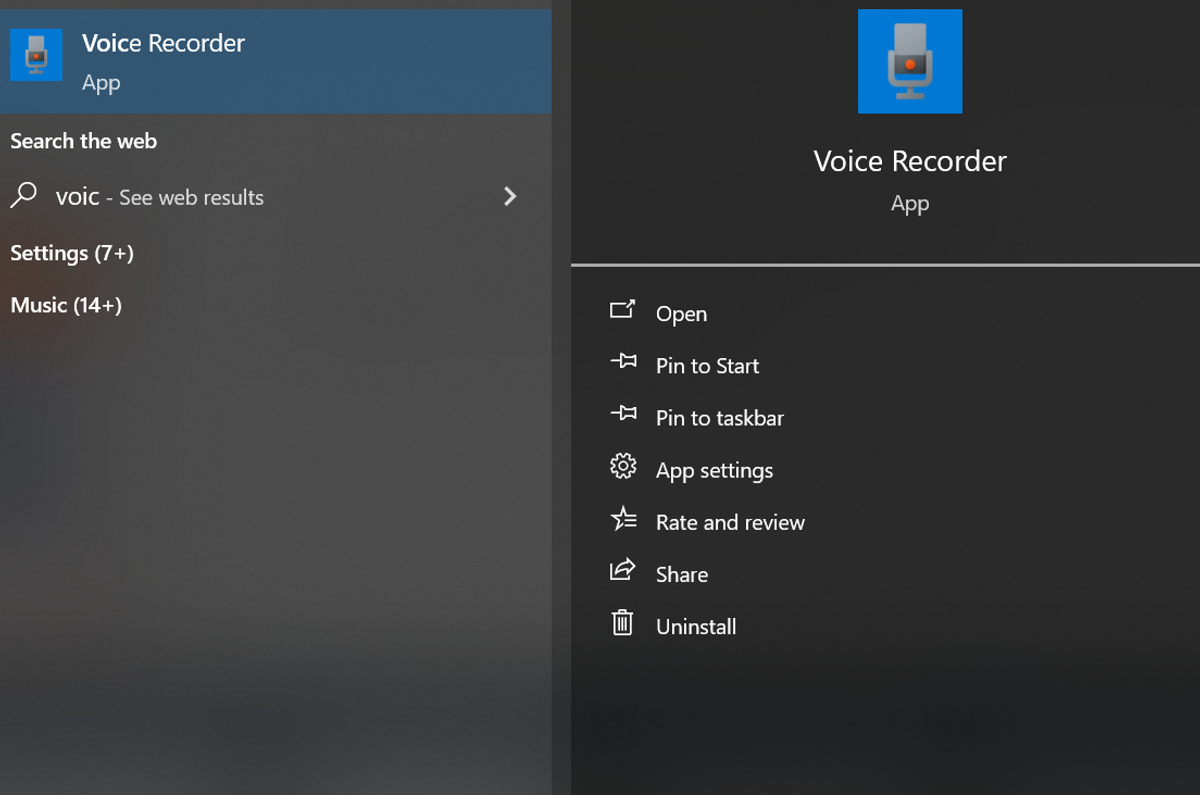
Task: Click the Rate and review star icon
Action: 623,518
